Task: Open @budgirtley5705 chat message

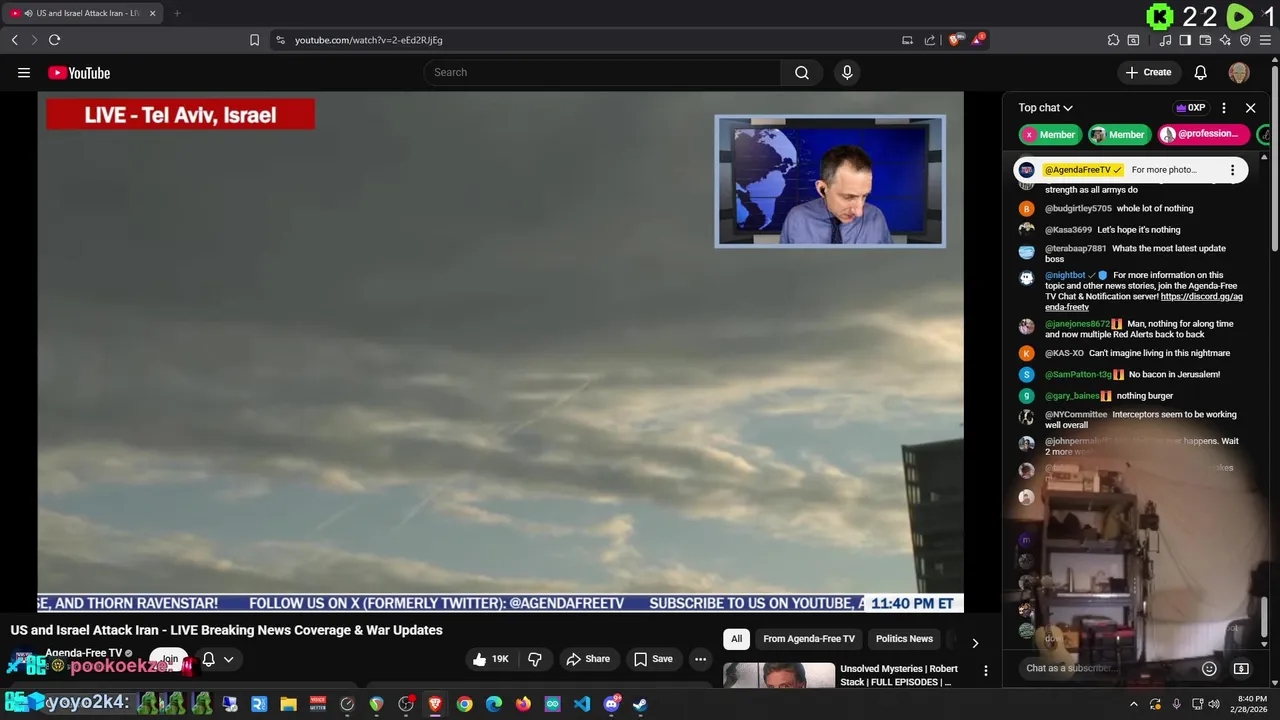Action: click(1119, 209)
